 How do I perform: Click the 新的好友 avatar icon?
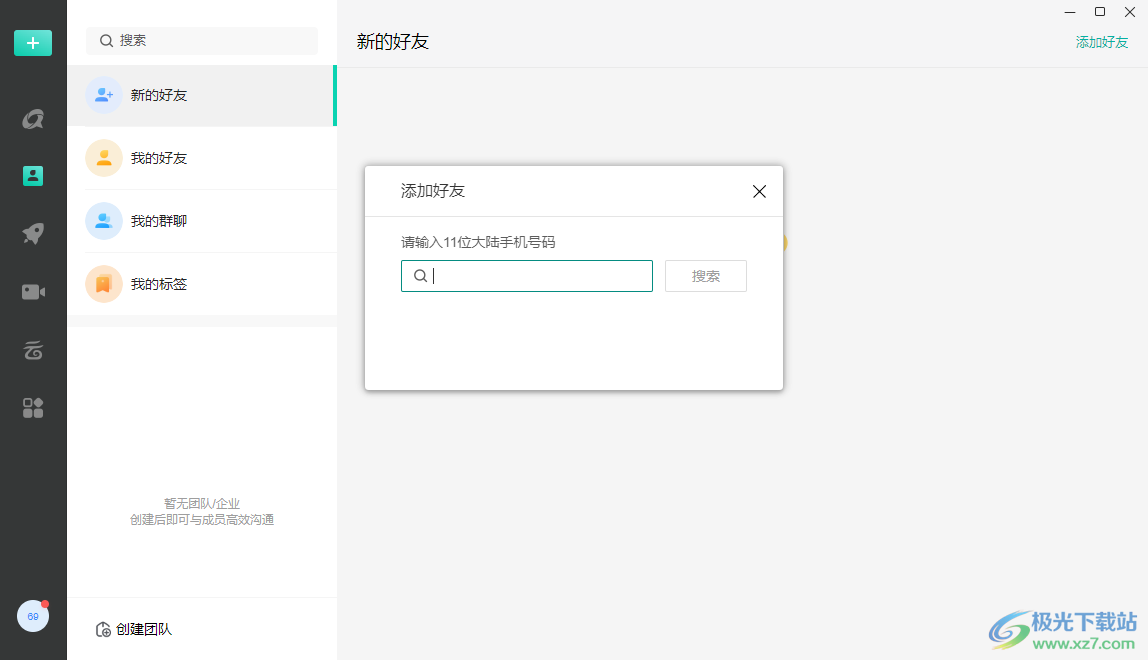(x=104, y=95)
